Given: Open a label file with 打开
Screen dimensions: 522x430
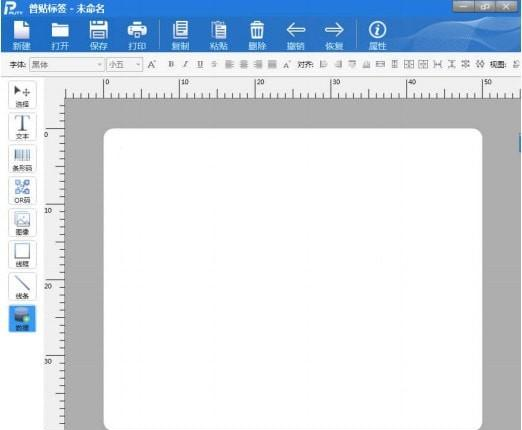Looking at the screenshot, I should (x=60, y=35).
